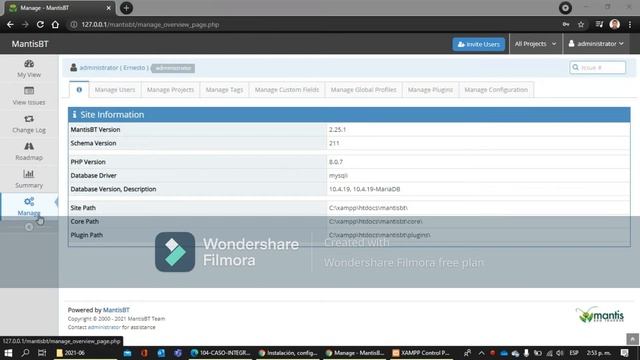Viewport: 640px width, 360px height.
Task: Click the Schema Version value 211
Action: [x=334, y=143]
